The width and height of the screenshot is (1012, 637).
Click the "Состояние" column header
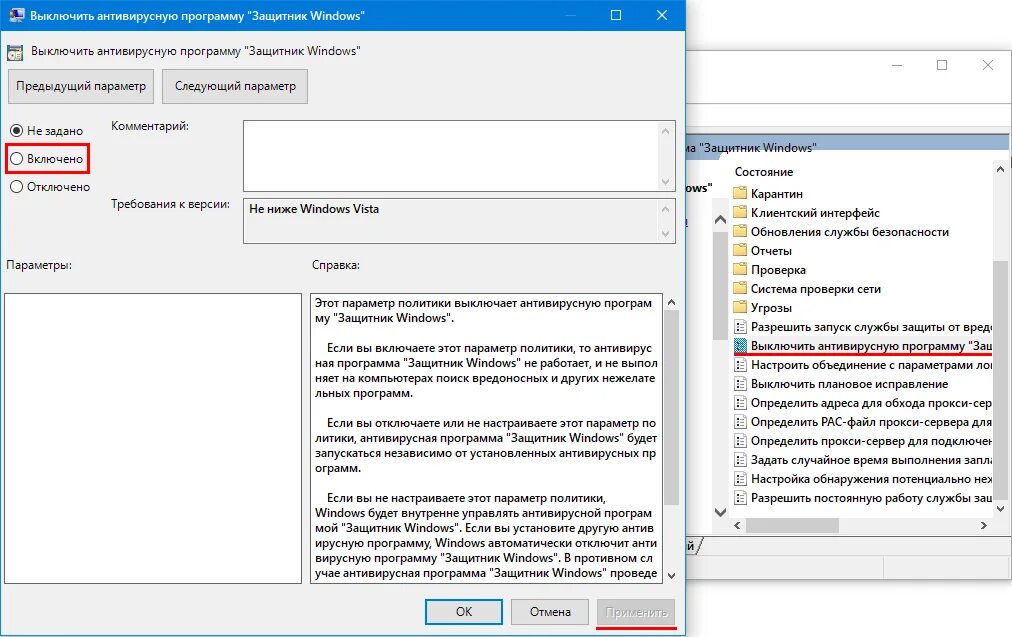pyautogui.click(x=764, y=172)
